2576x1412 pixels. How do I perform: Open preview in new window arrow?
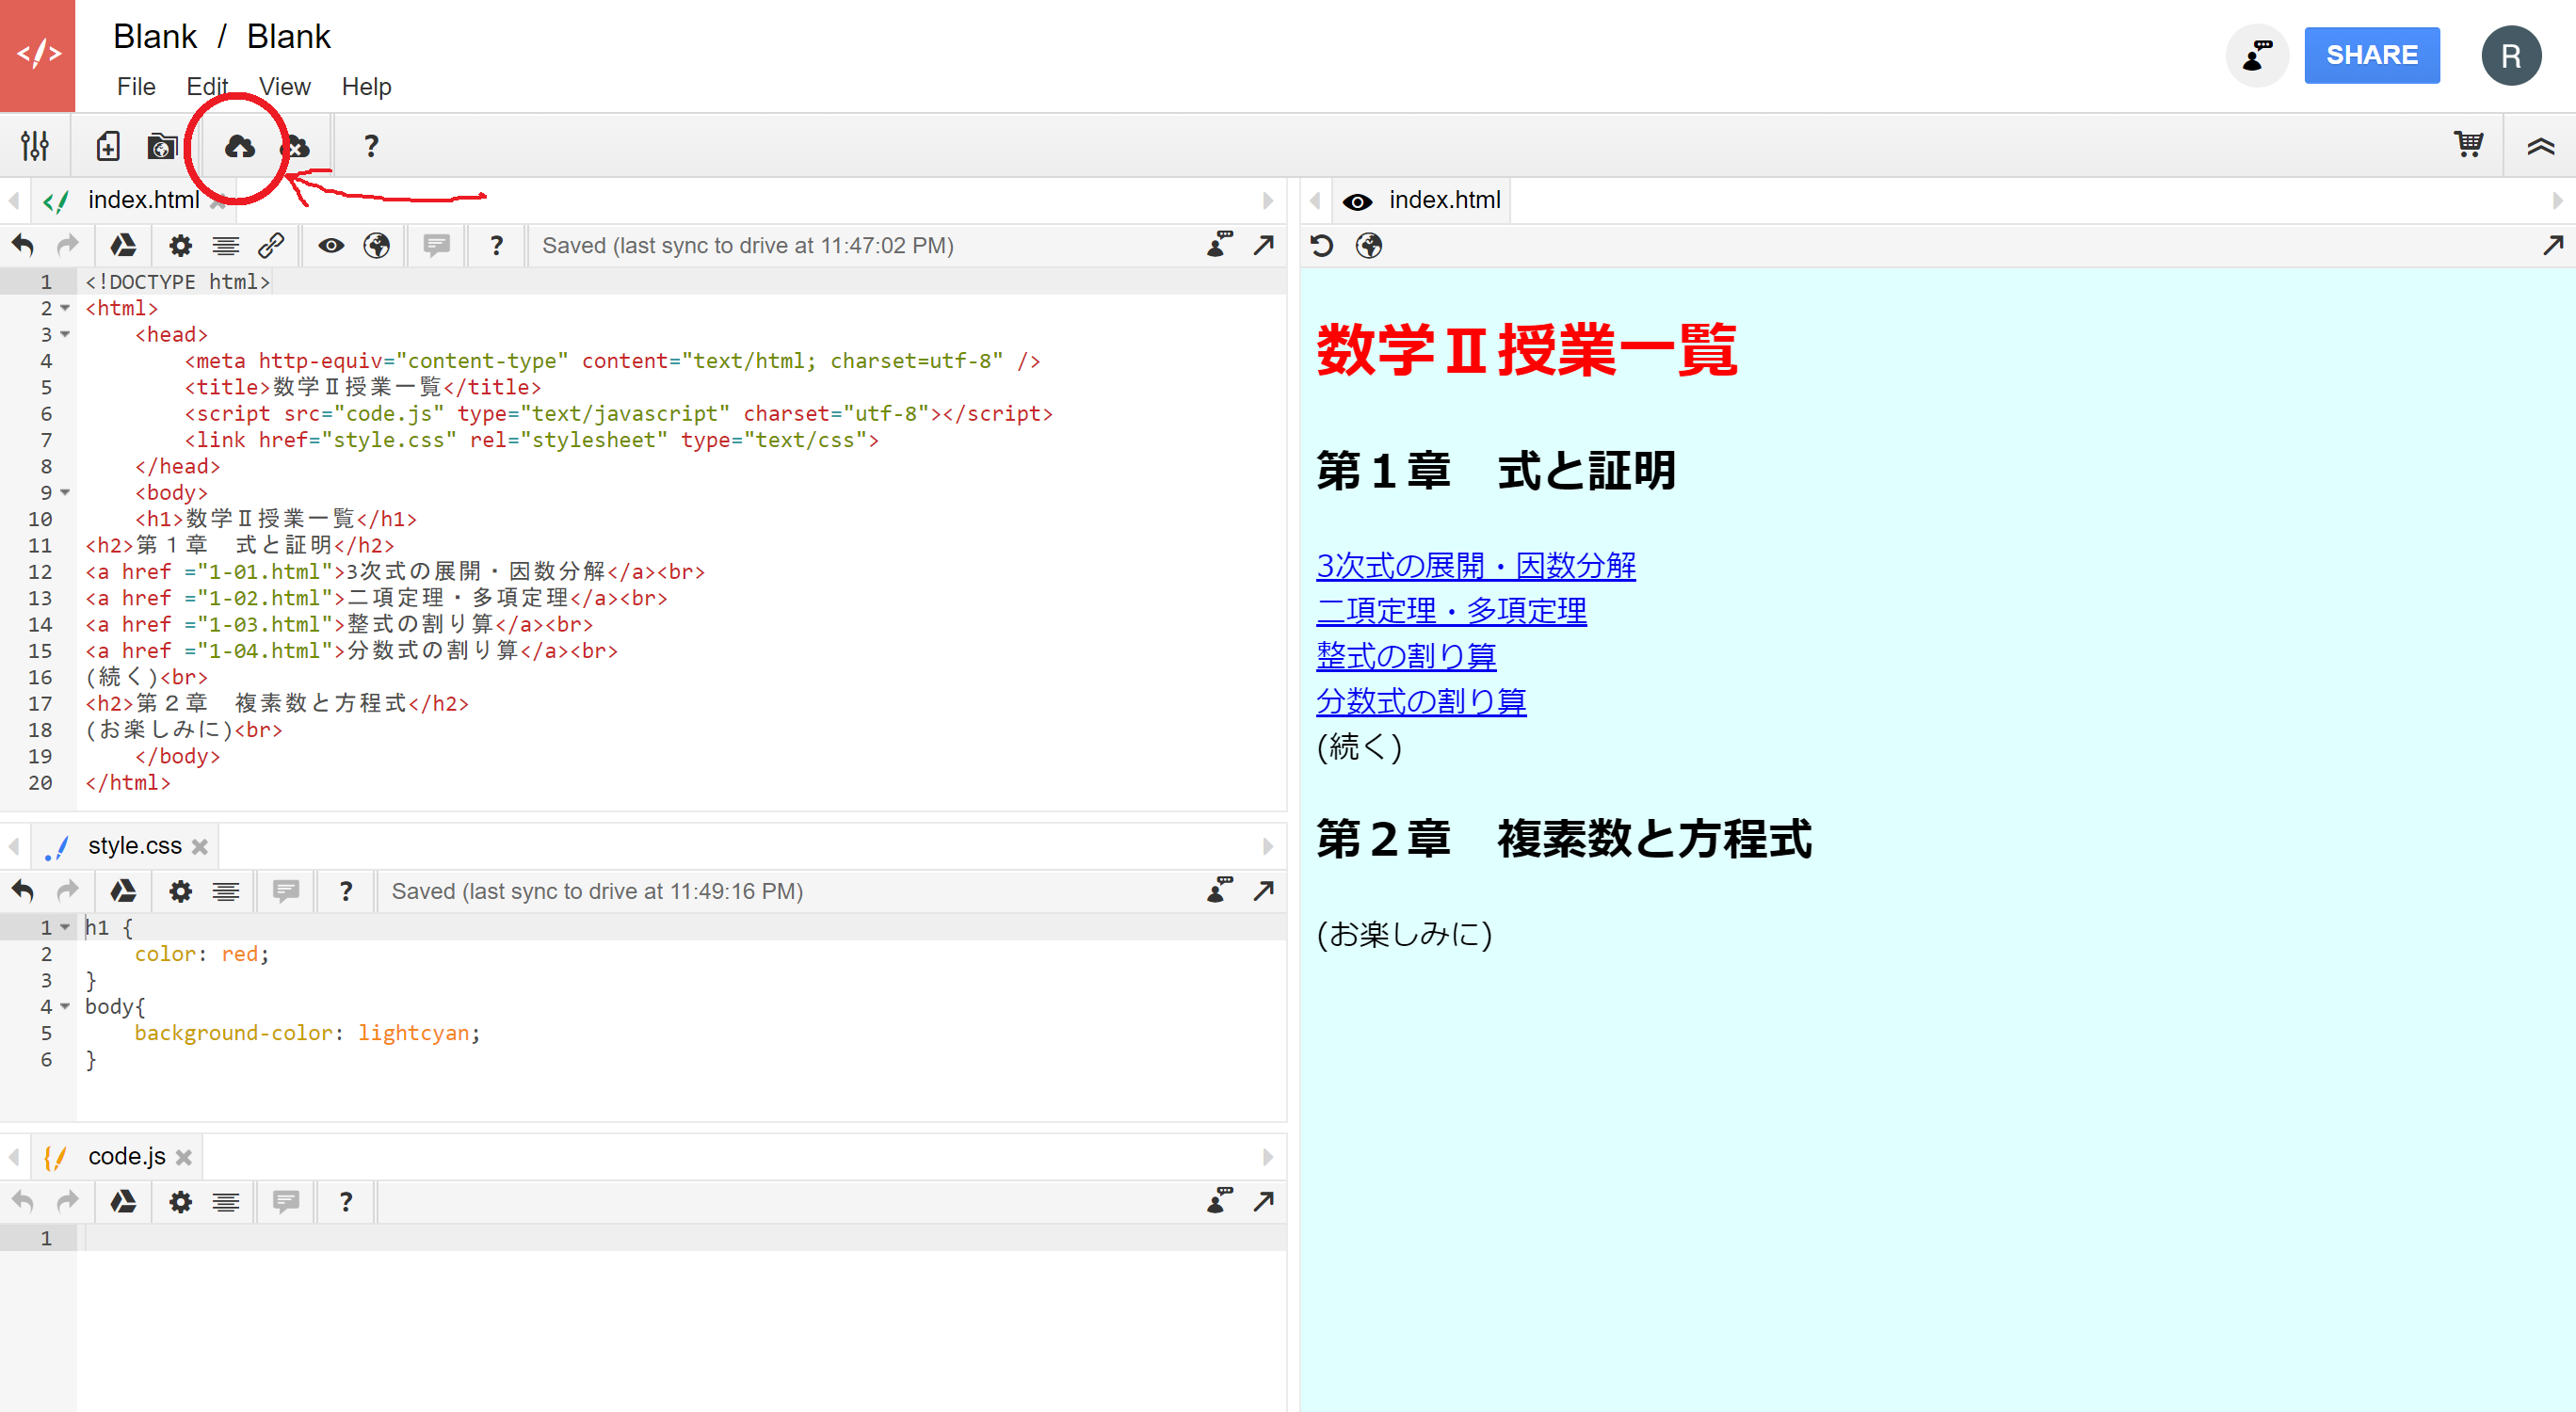pos(2553,245)
